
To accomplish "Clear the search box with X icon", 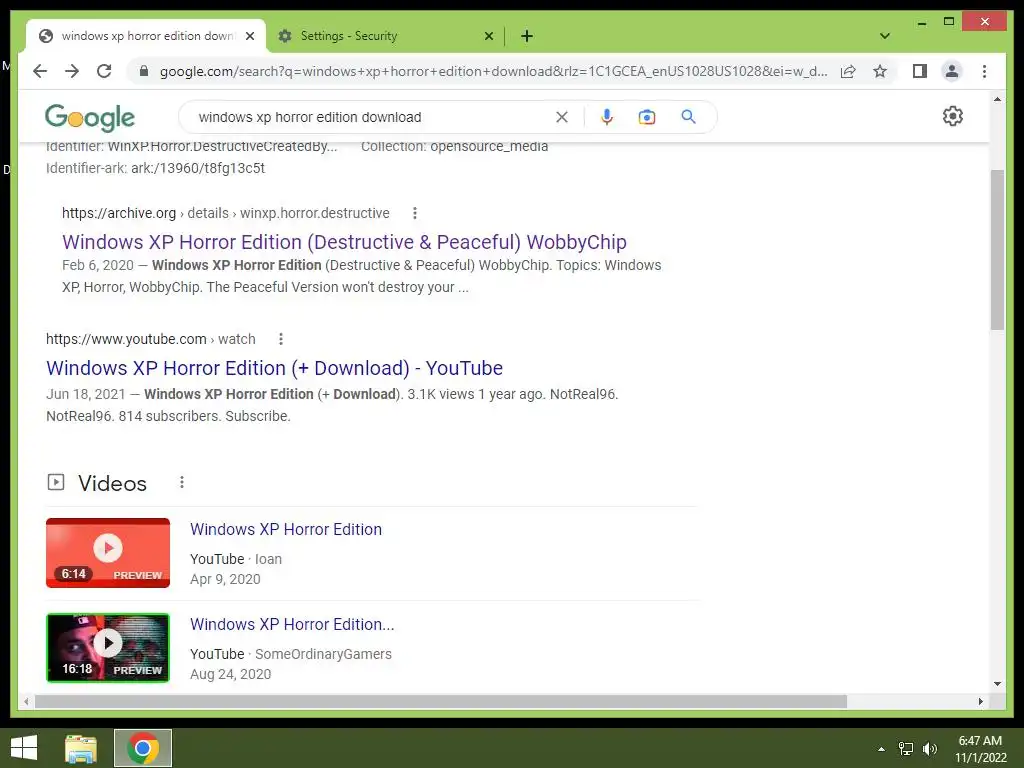I will [562, 117].
